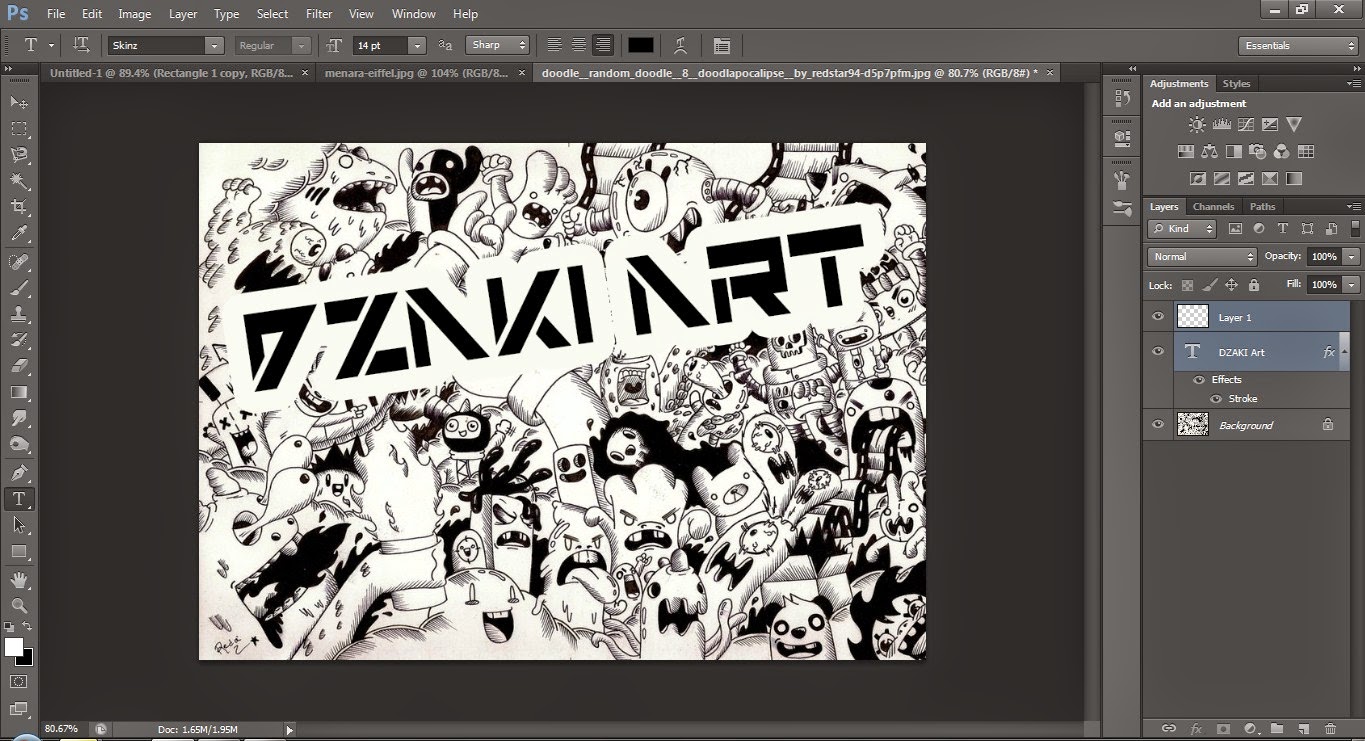Image resolution: width=1365 pixels, height=741 pixels.
Task: Select the Dodge tool
Action: tap(19, 445)
